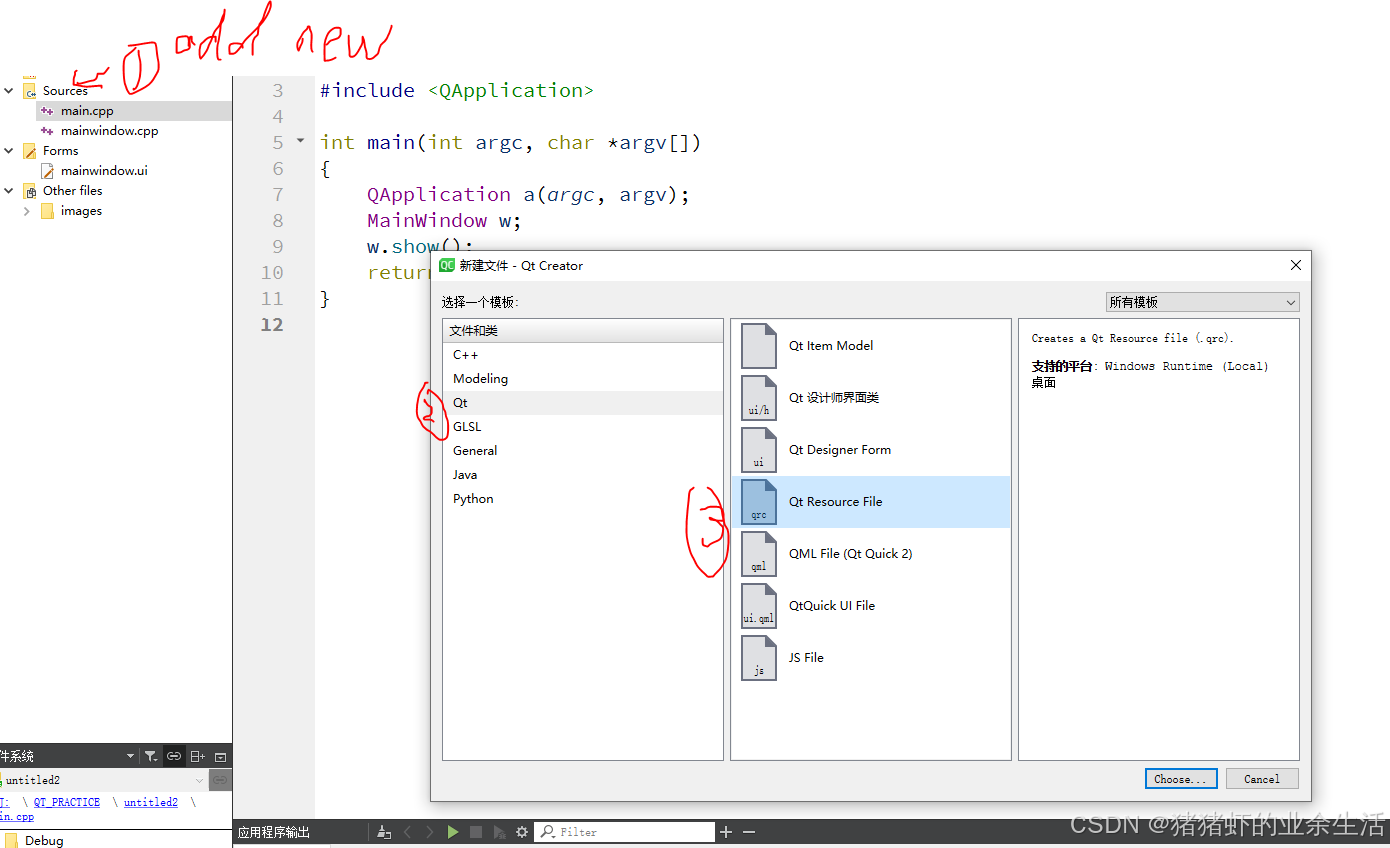Select the Java category
The height and width of the screenshot is (848, 1390).
pos(583,475)
